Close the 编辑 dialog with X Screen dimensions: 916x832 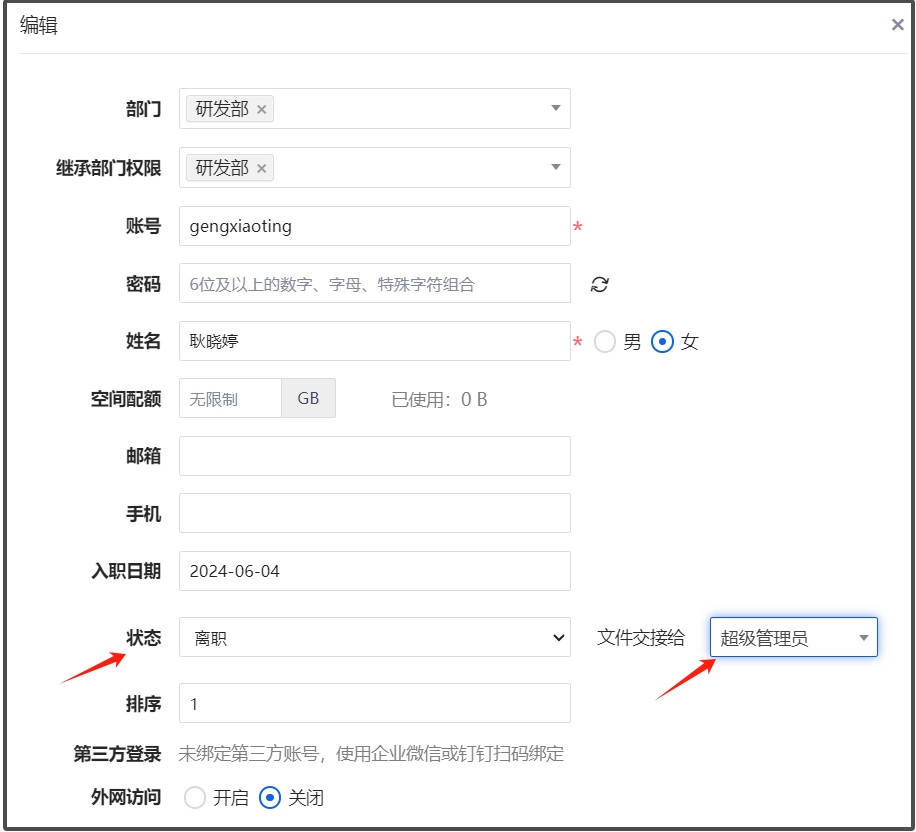[897, 26]
